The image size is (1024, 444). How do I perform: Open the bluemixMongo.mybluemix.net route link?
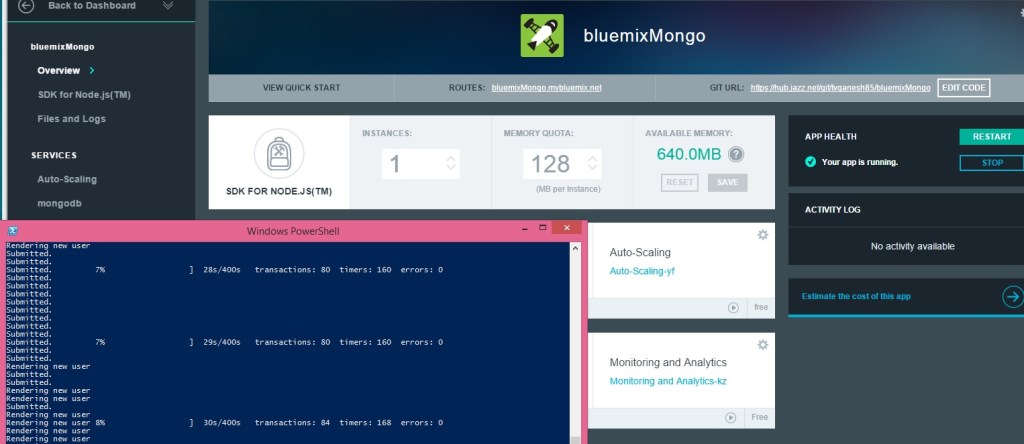pyautogui.click(x=546, y=88)
